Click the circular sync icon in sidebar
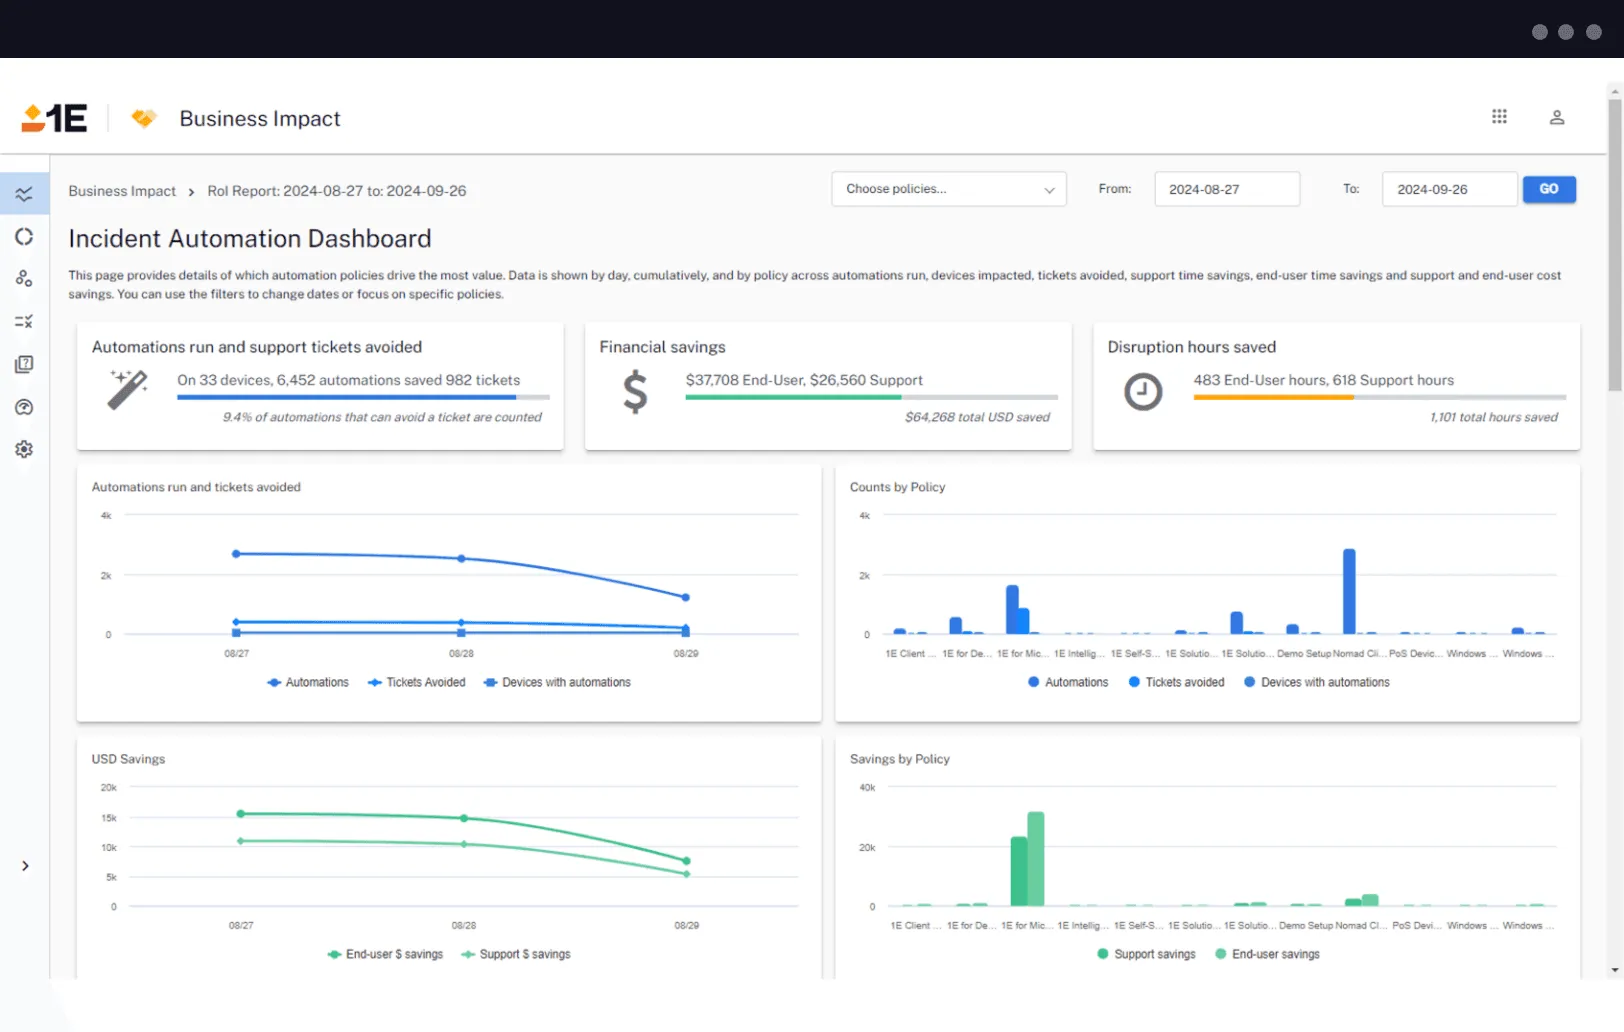 pos(24,236)
